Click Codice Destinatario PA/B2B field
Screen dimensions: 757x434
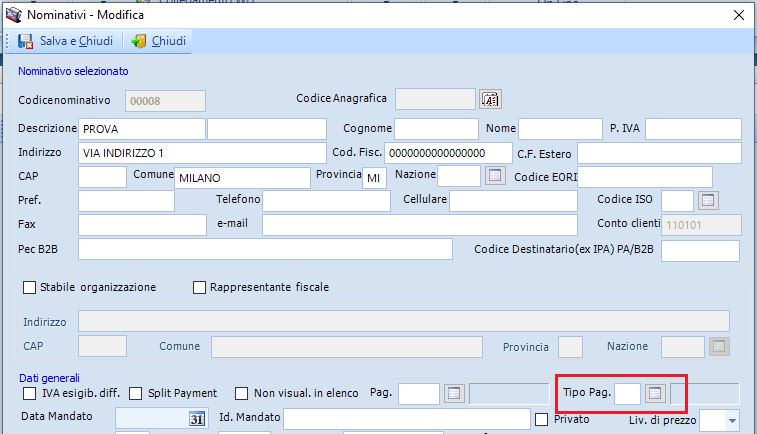pyautogui.click(x=701, y=252)
